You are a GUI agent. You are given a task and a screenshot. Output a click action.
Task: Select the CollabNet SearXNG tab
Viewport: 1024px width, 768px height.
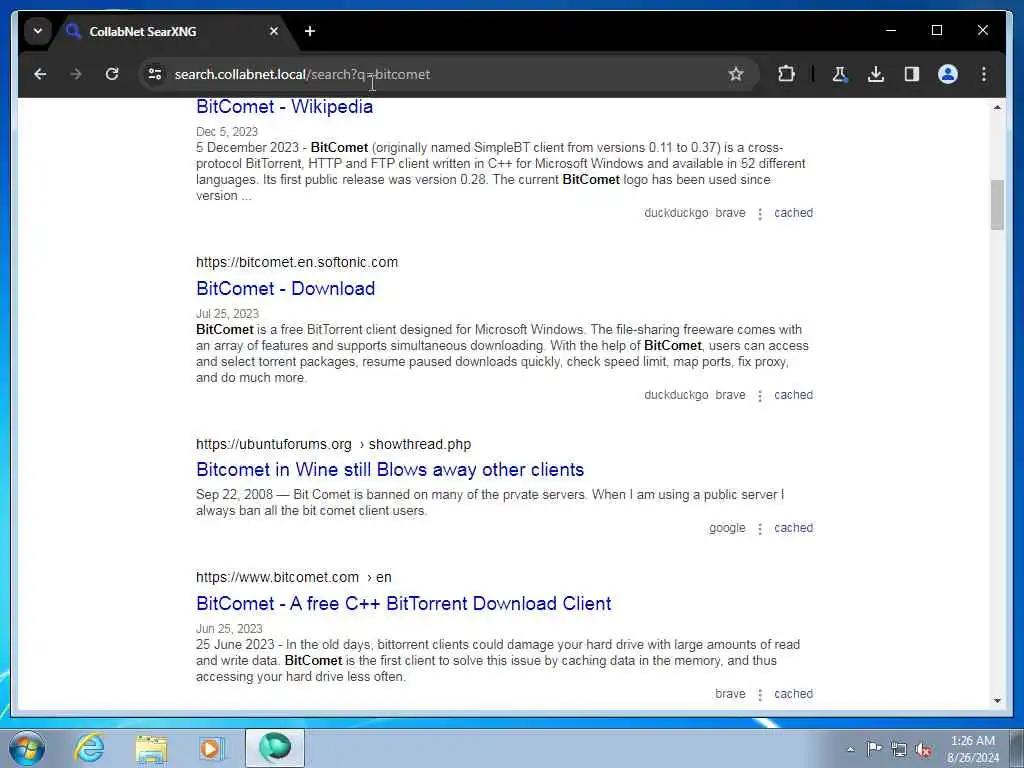tap(173, 31)
